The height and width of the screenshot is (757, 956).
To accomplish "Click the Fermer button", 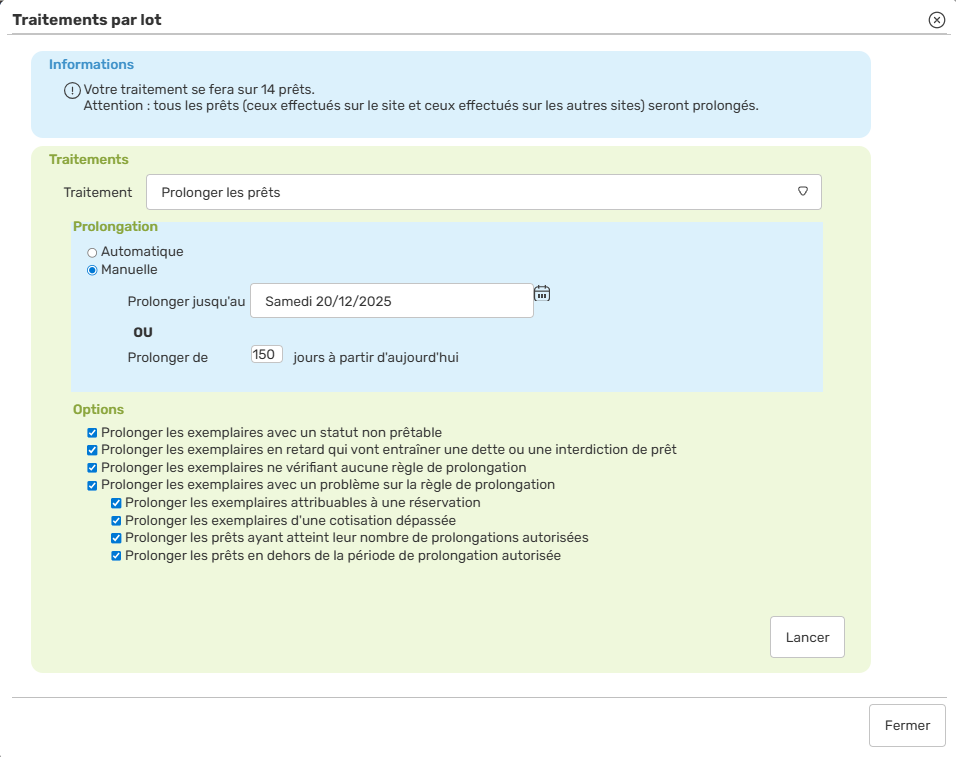I will [x=907, y=725].
